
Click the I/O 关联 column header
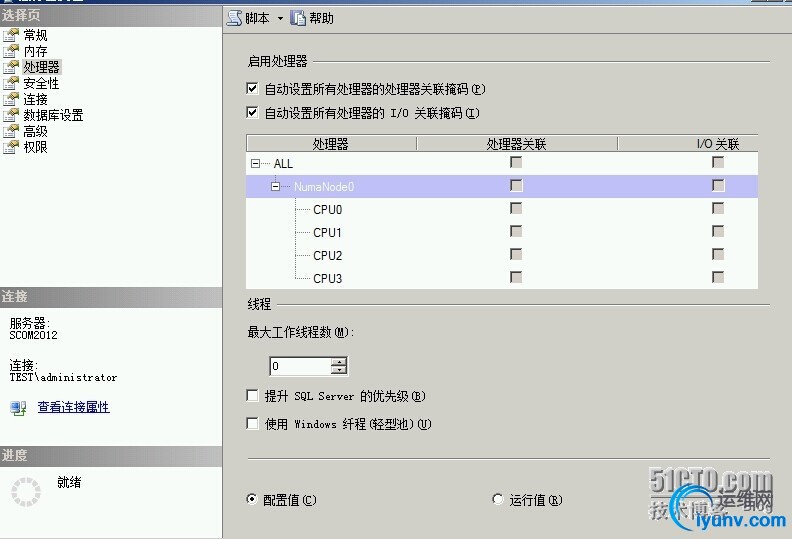coord(688,144)
